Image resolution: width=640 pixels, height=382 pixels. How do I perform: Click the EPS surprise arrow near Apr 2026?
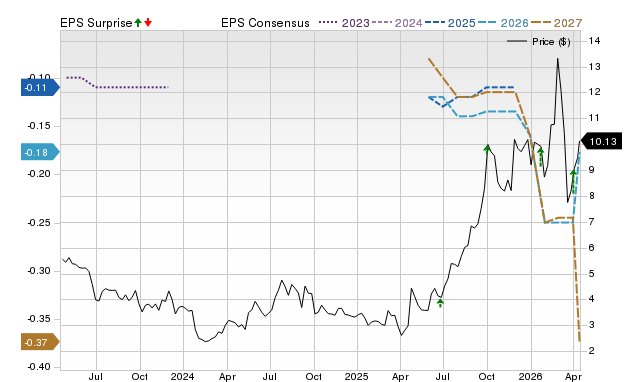(573, 182)
